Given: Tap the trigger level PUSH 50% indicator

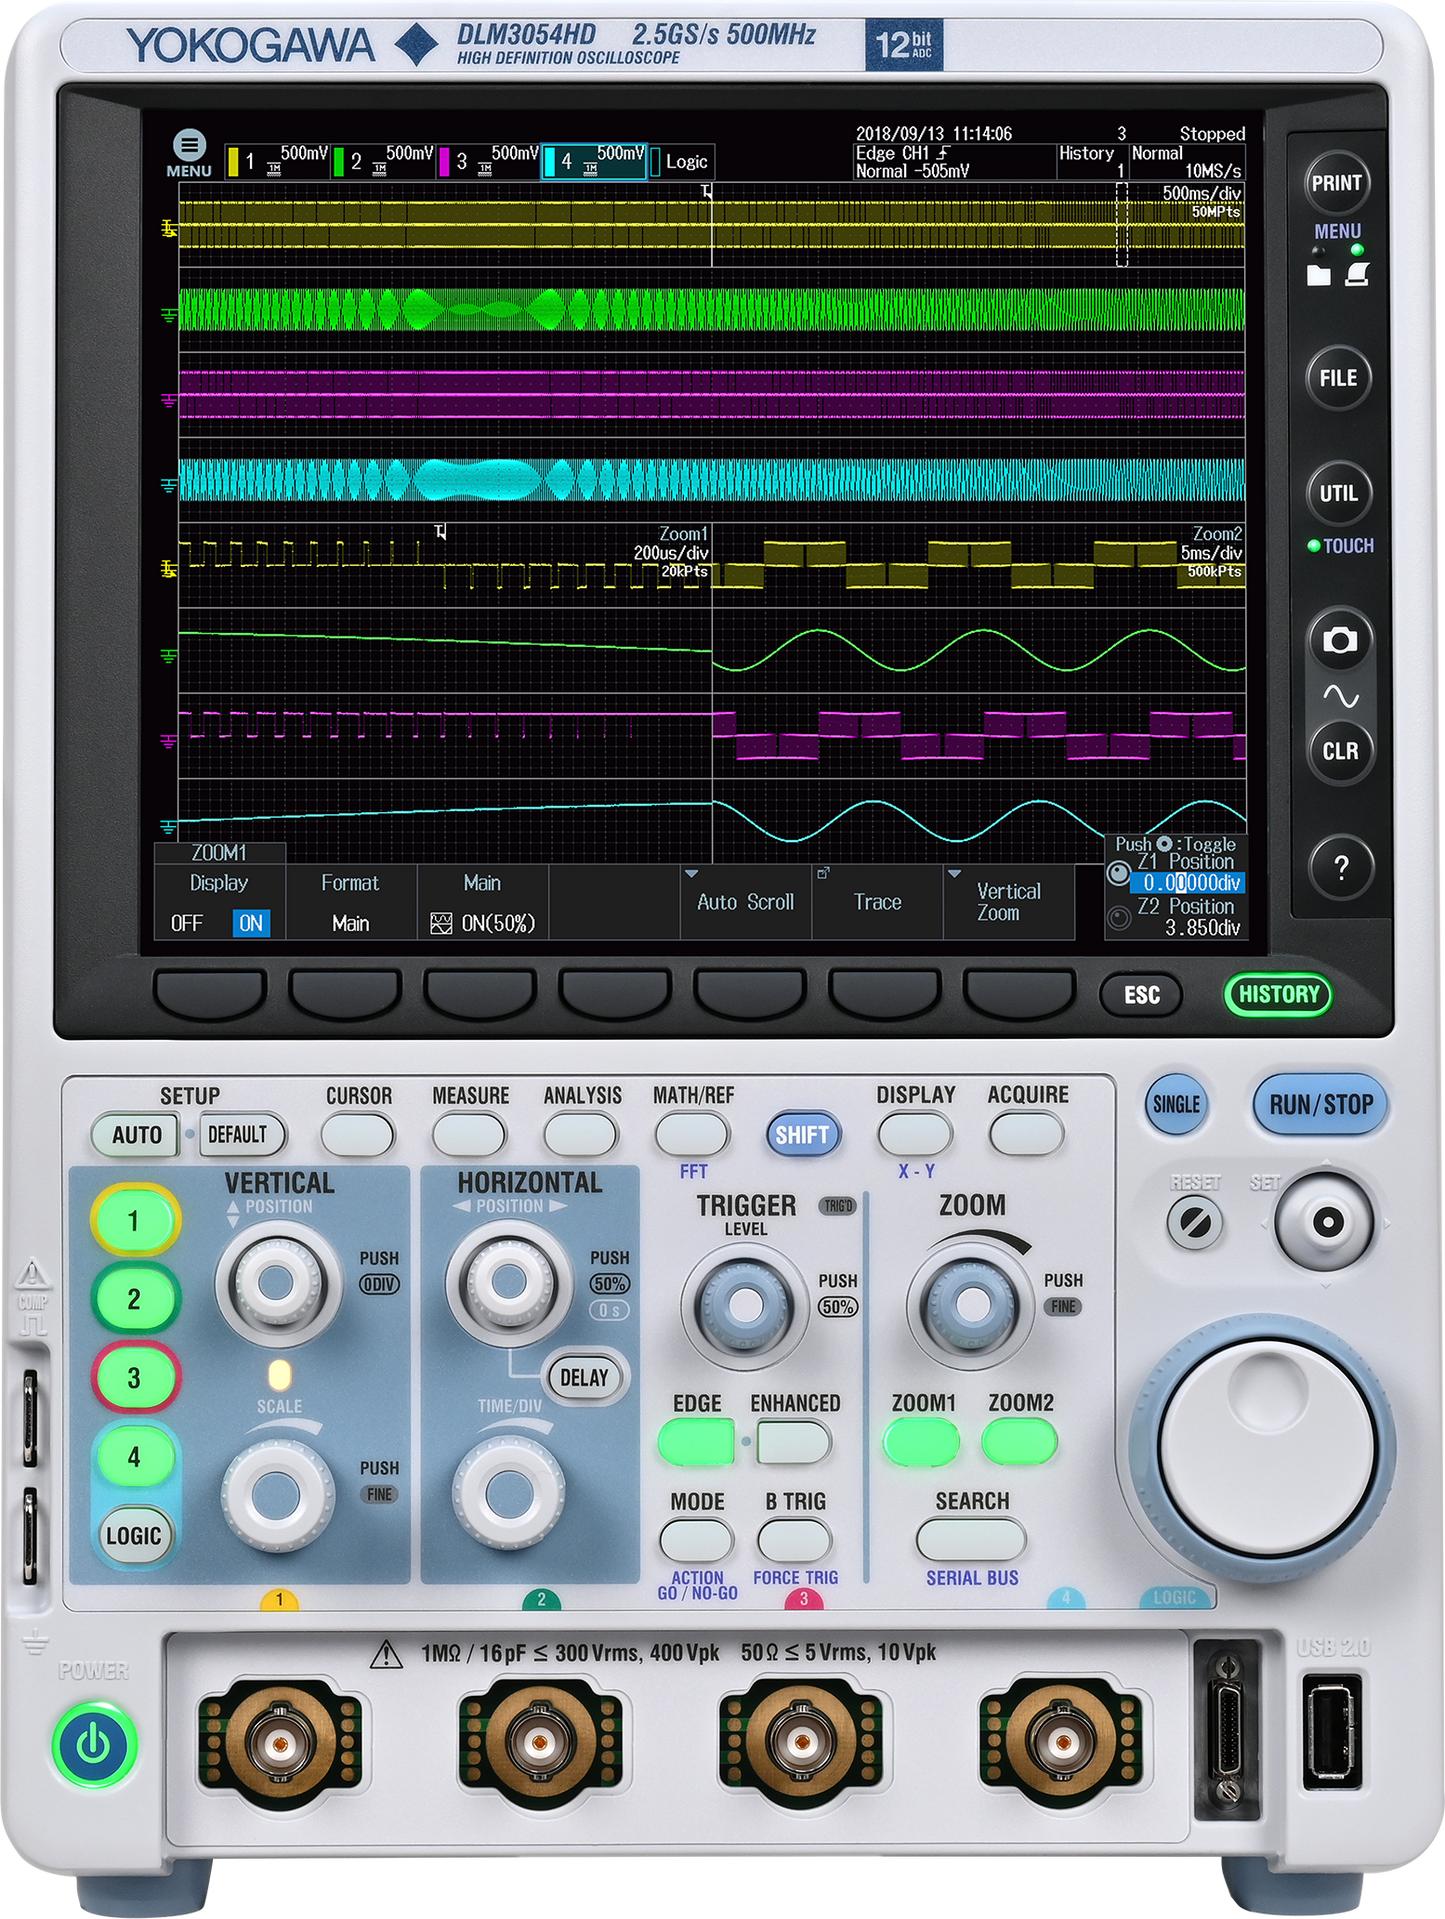Looking at the screenshot, I should pos(837,1307).
